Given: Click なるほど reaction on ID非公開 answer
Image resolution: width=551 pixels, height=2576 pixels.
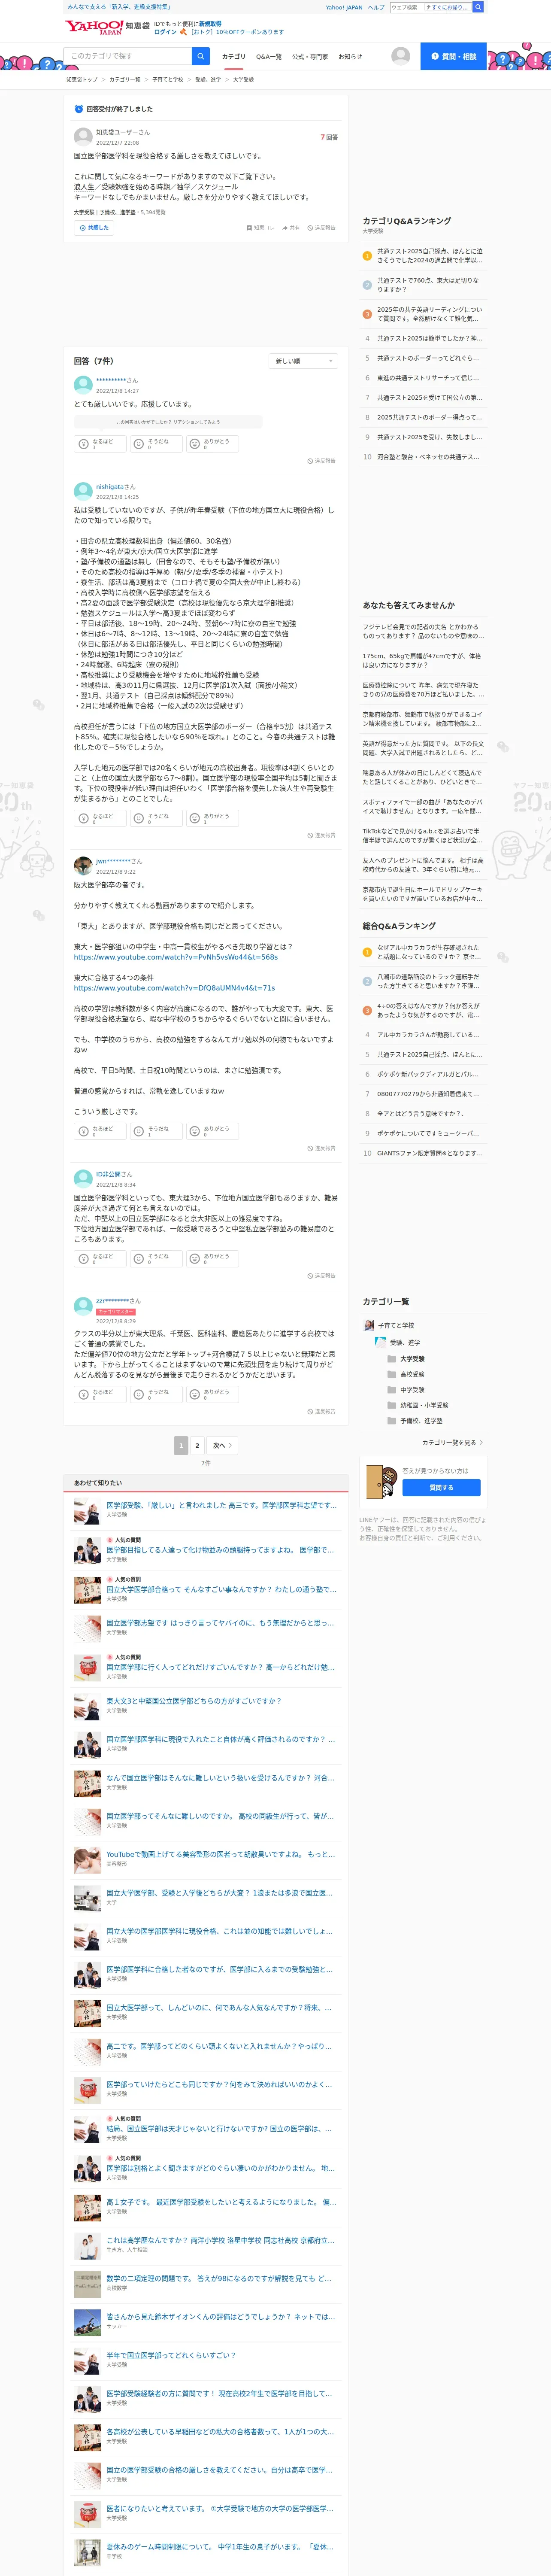Looking at the screenshot, I should [101, 1259].
